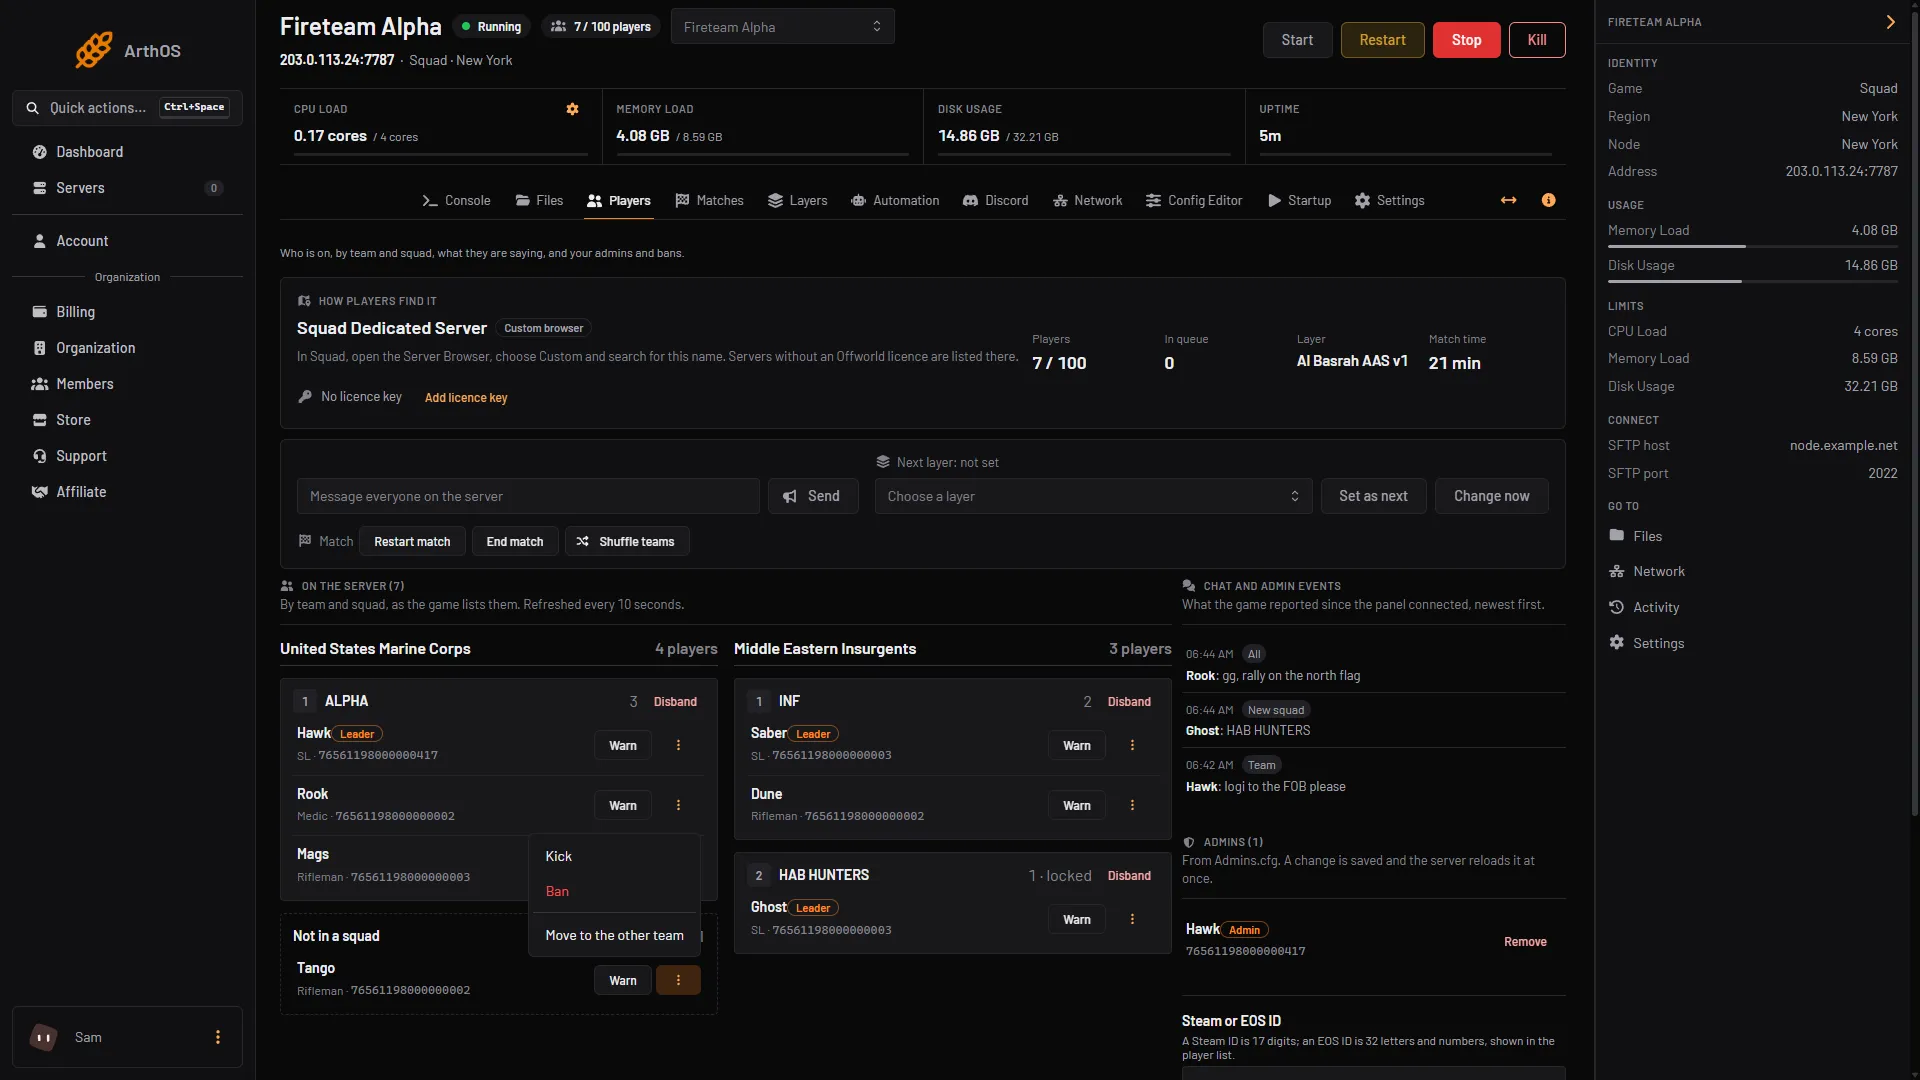Viewport: 1920px width, 1080px height.
Task: Open Quick actions search box
Action: [127, 107]
